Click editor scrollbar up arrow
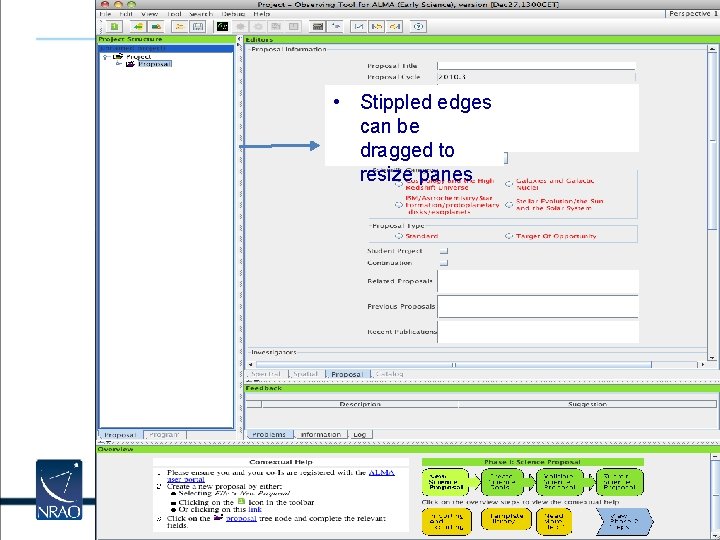Screen dimensions: 720x540 pyautogui.click(x=712, y=49)
